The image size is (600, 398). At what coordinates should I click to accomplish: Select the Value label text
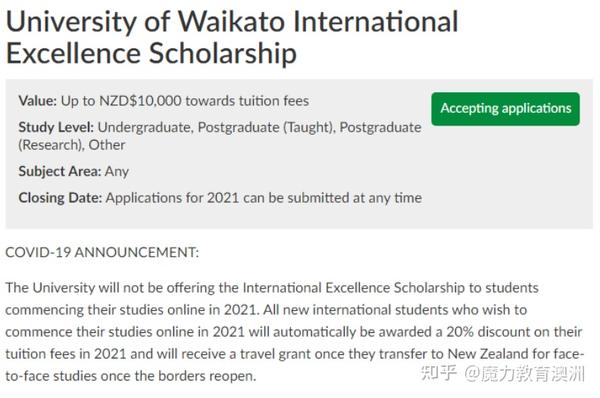click(x=38, y=101)
